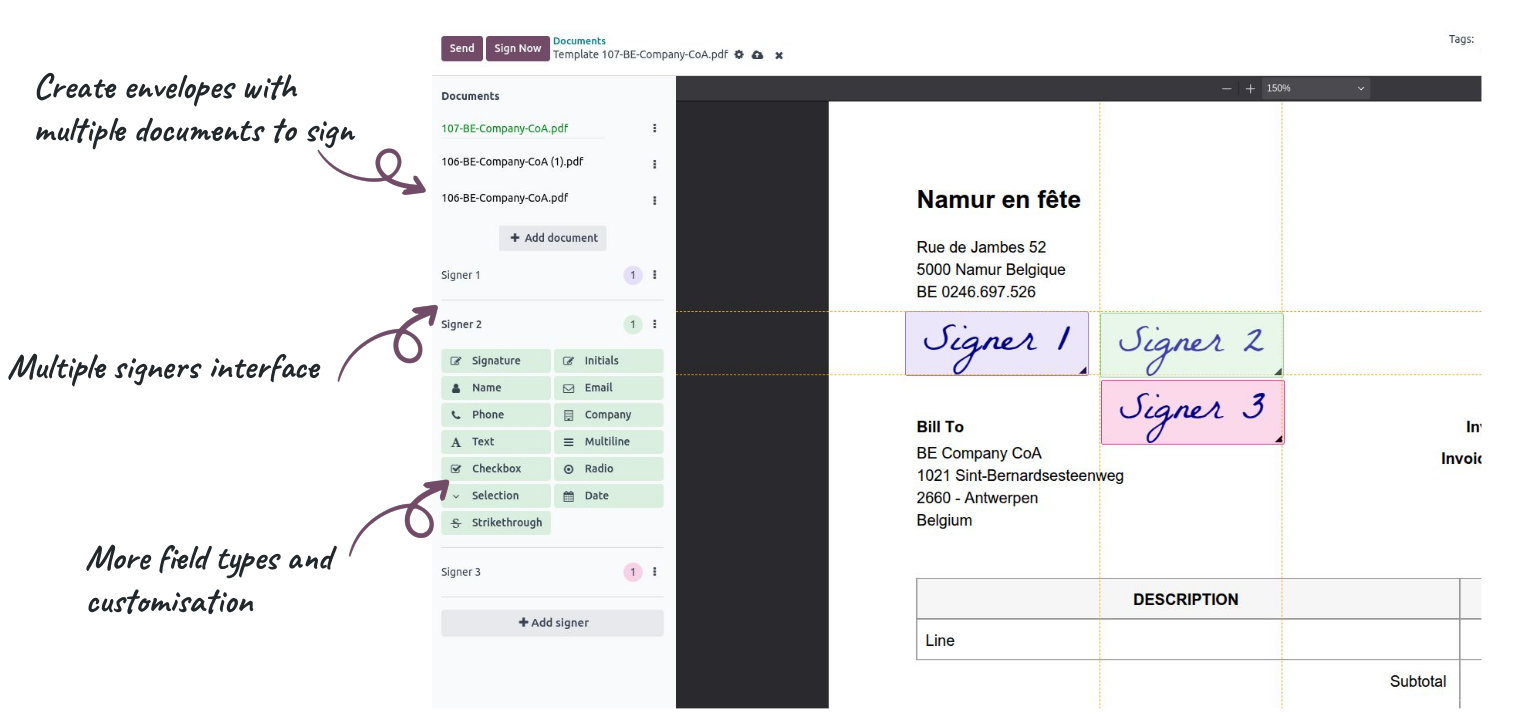Zoom out using the minus icon
Image resolution: width=1517 pixels, height=718 pixels.
point(1227,89)
